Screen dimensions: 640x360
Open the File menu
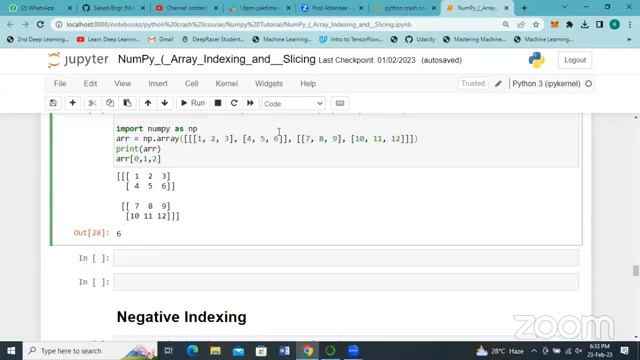click(60, 84)
